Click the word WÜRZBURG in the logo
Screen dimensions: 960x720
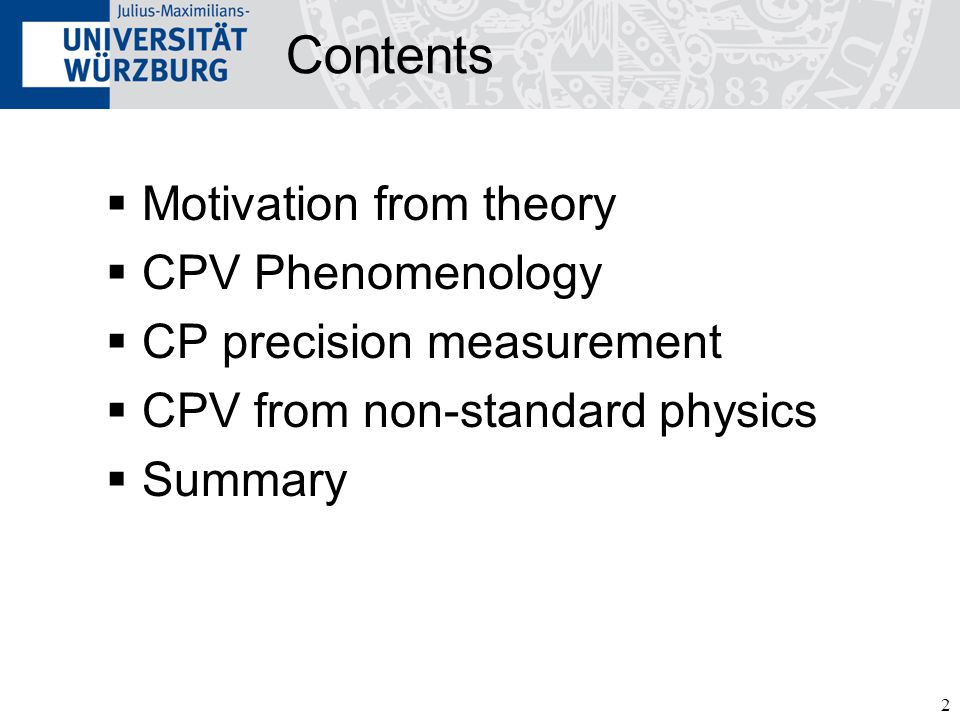(x=146, y=70)
